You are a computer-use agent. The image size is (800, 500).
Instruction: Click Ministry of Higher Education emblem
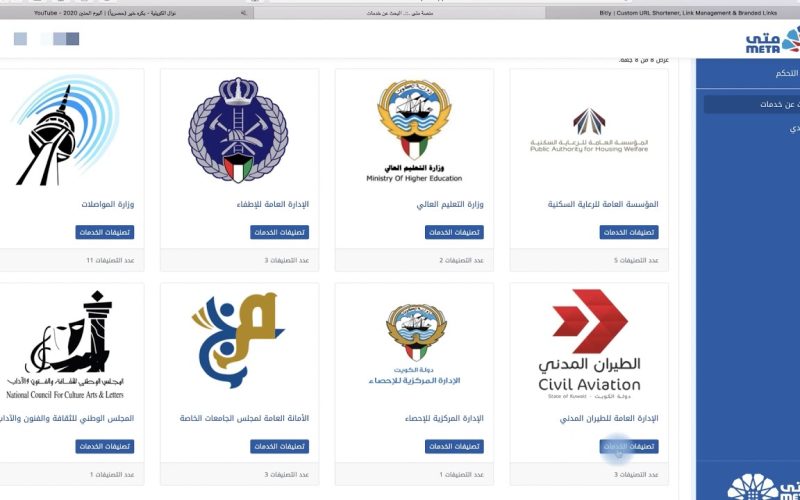tap(414, 119)
